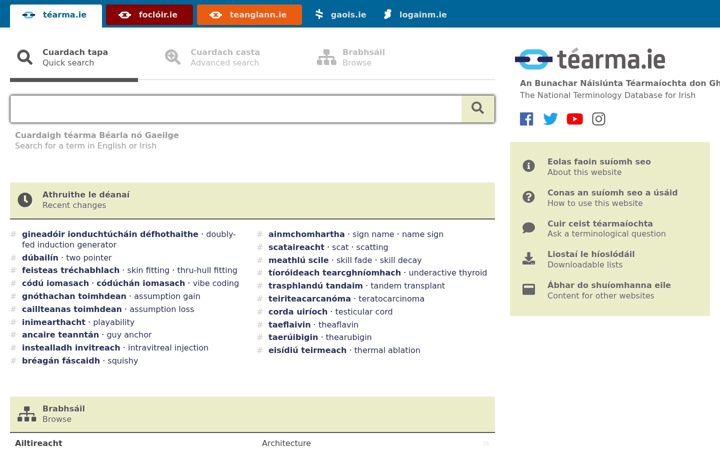Open term inimearthacht

[x=54, y=322]
